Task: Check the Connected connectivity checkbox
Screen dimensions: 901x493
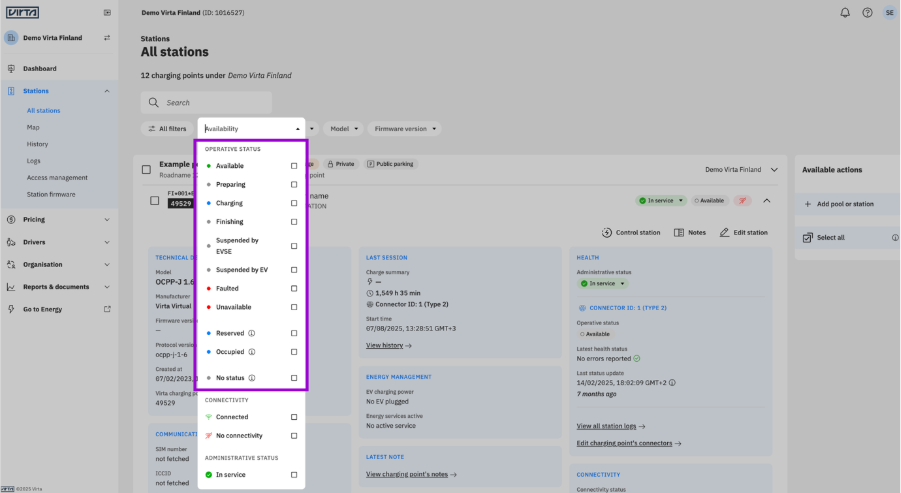Action: click(294, 417)
